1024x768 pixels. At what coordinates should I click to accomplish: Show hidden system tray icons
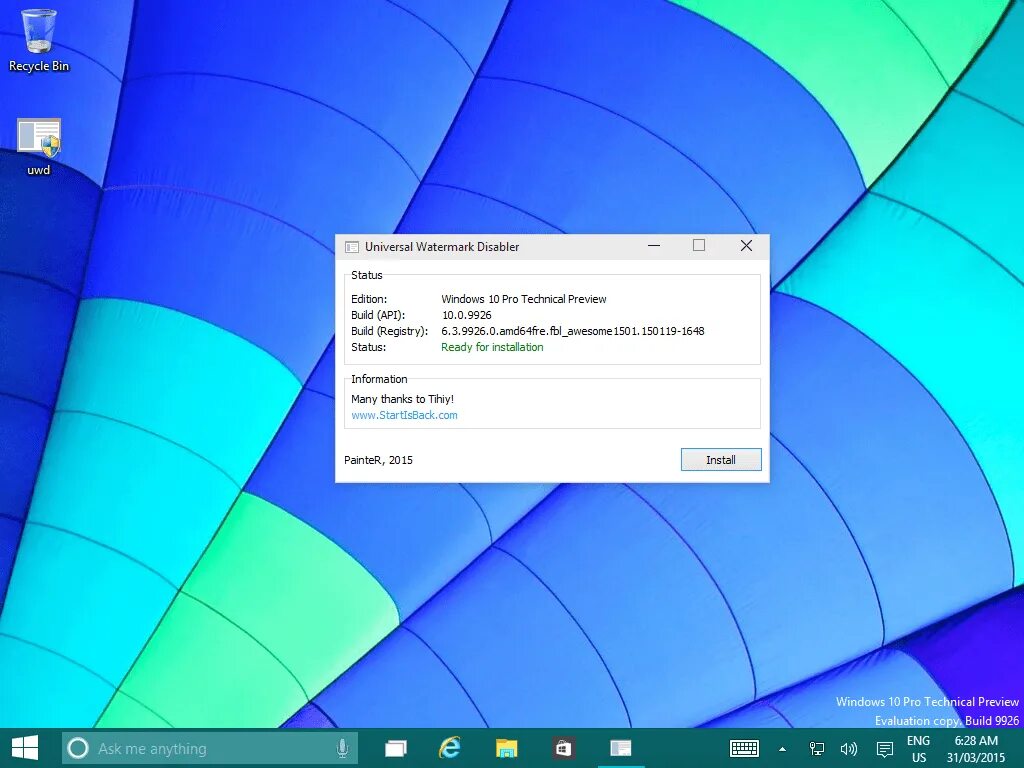click(782, 749)
